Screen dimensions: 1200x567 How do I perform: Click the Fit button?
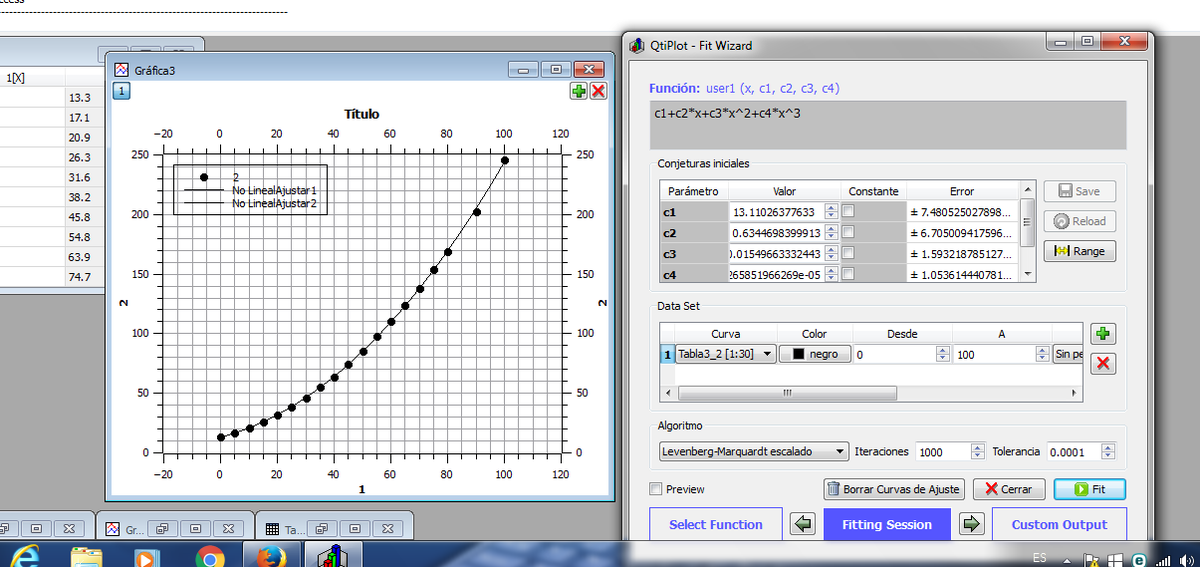1089,489
